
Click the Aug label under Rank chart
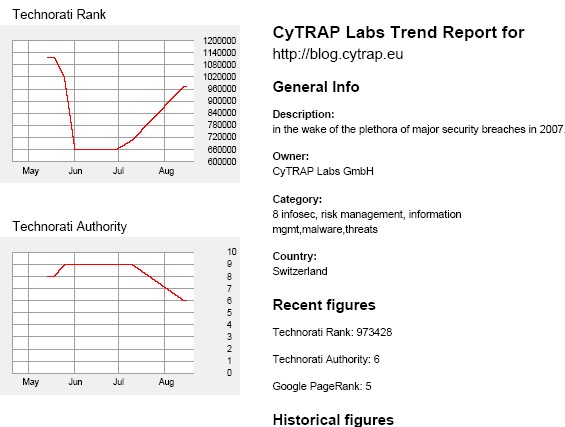[166, 171]
